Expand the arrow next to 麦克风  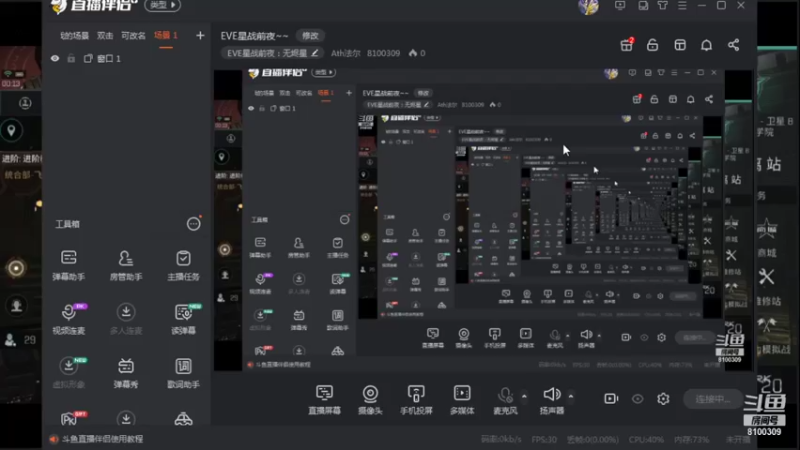[524, 396]
